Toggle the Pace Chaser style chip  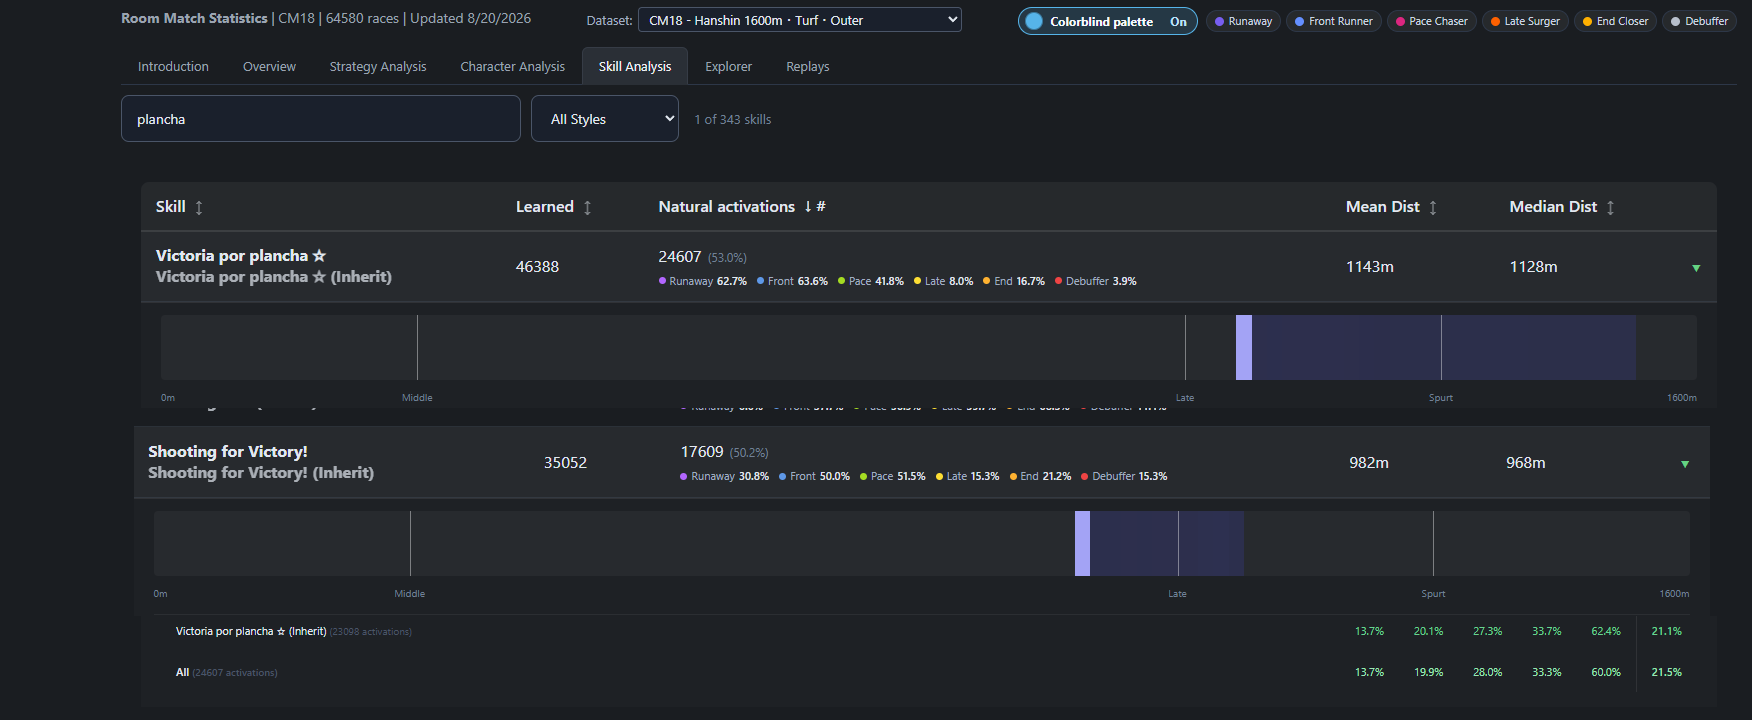(x=1432, y=21)
